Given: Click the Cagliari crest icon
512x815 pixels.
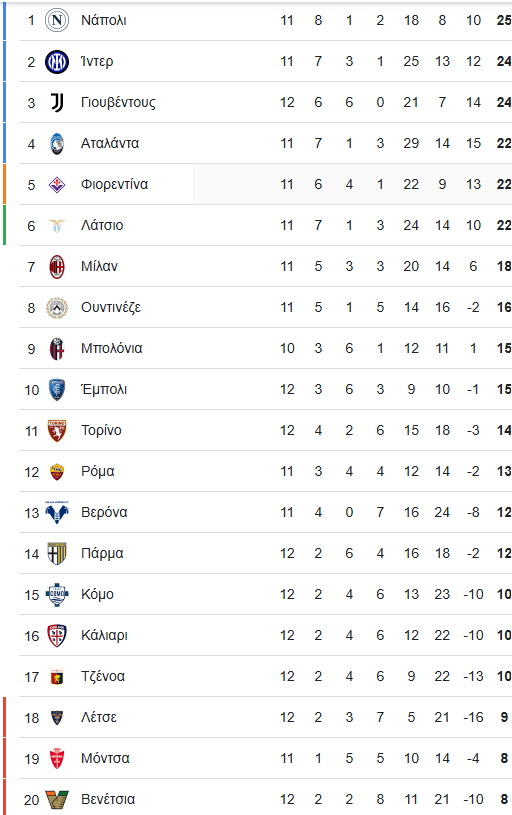Looking at the screenshot, I should [57, 636].
